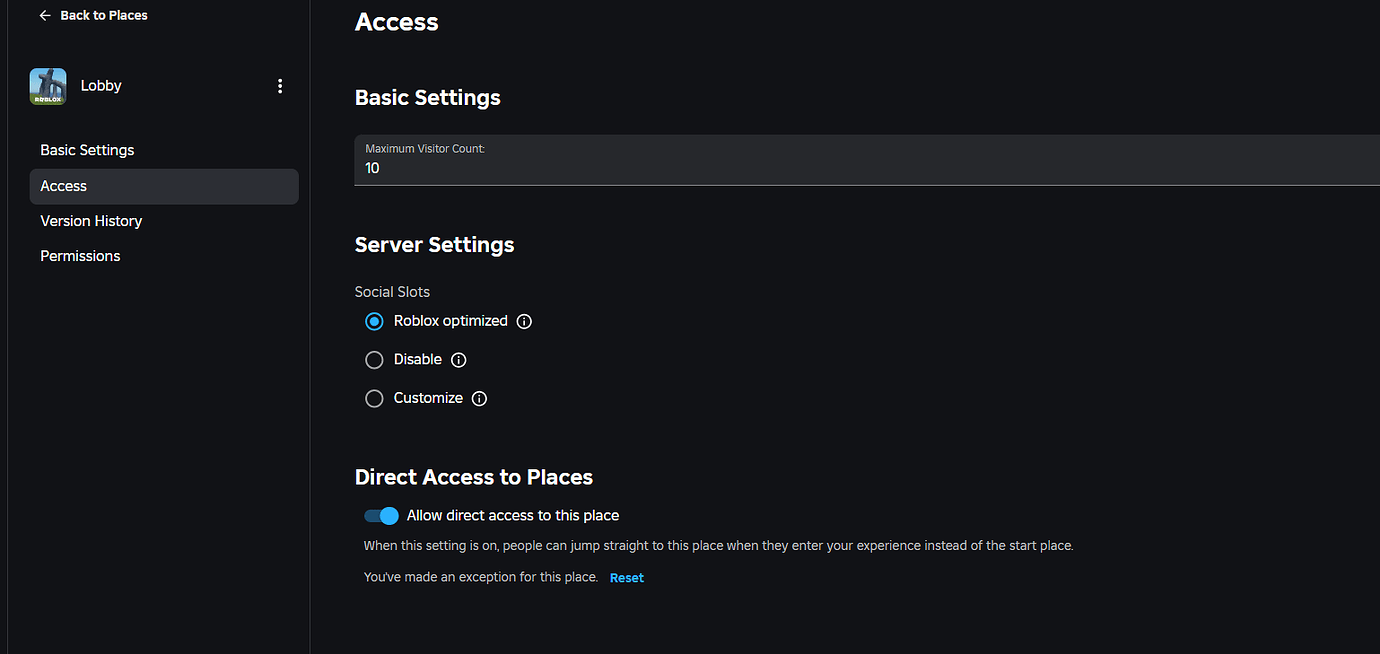Click the Lobby place thumbnail icon

(48, 86)
